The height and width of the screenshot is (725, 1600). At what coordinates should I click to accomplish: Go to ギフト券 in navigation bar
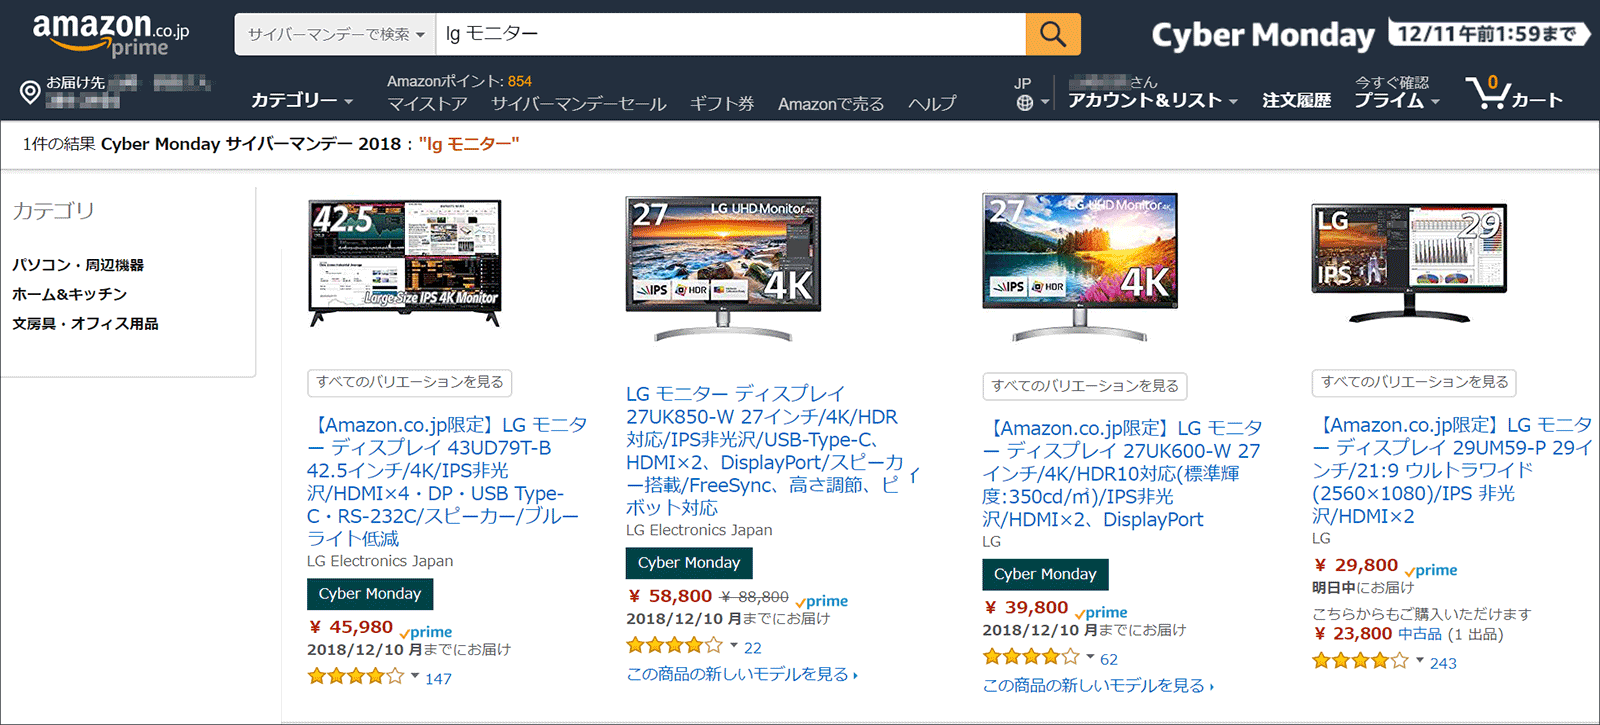pos(722,103)
